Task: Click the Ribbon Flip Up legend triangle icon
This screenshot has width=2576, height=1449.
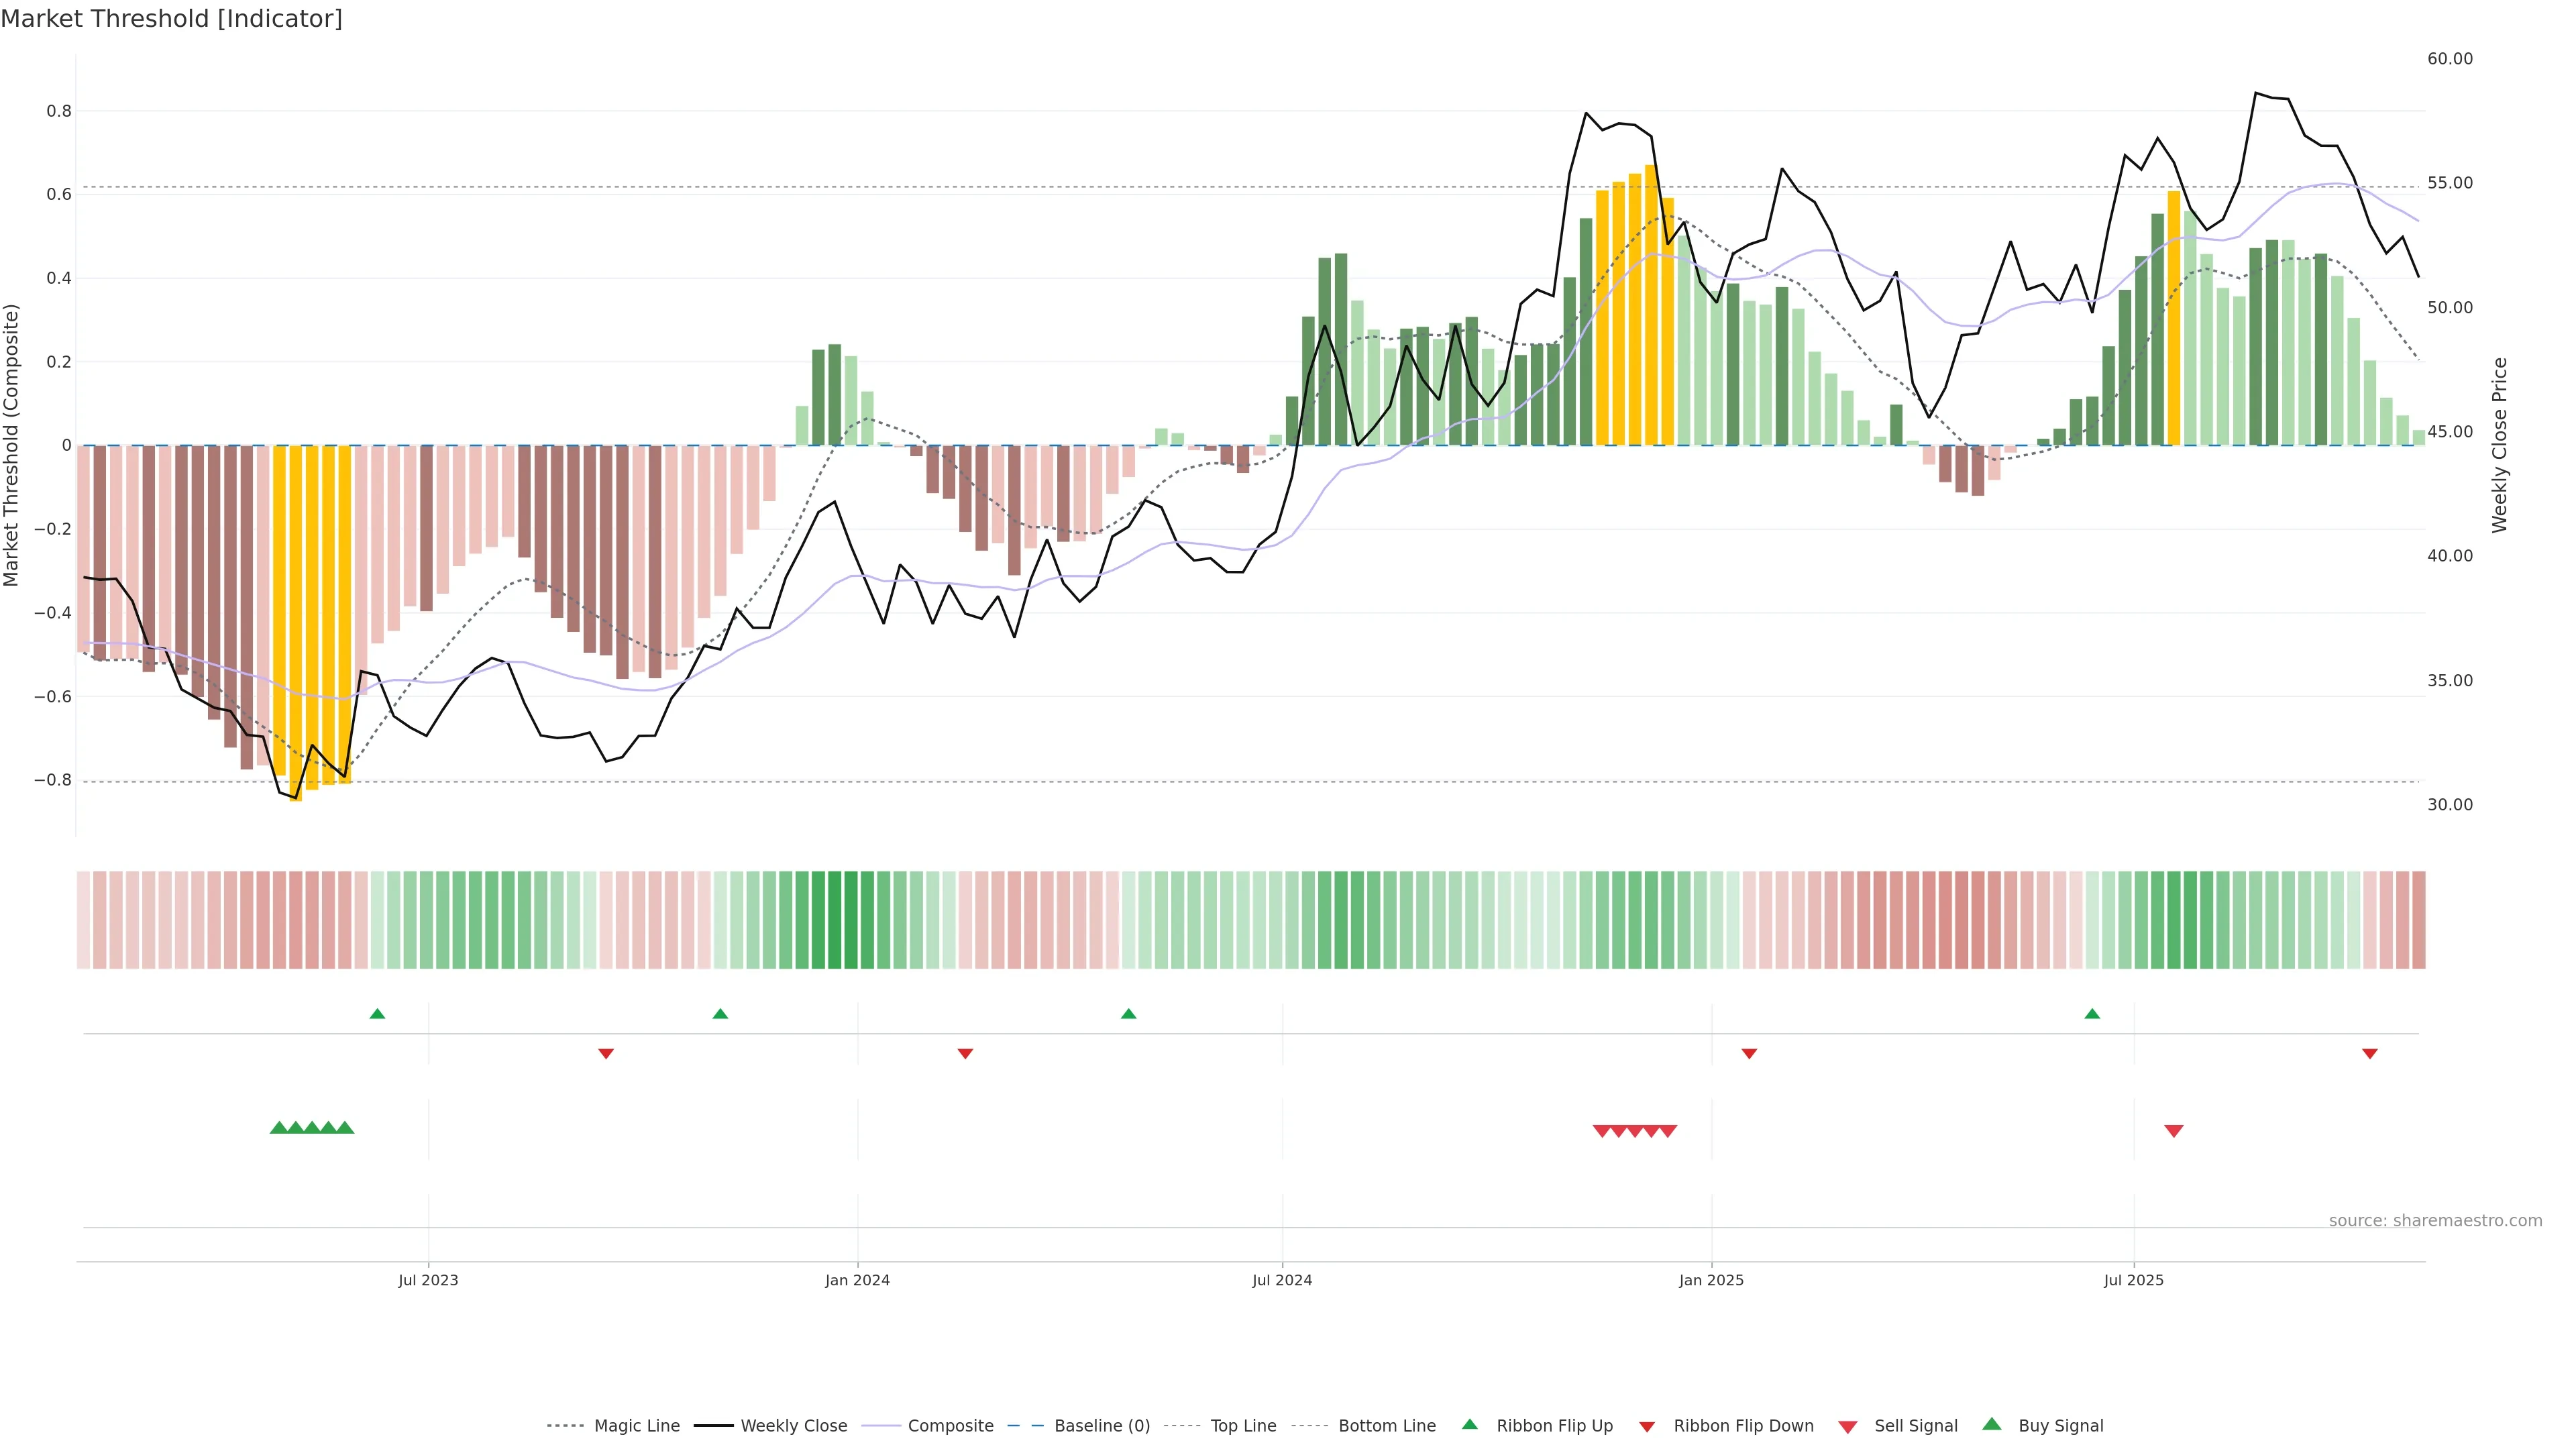Action: click(1469, 1424)
